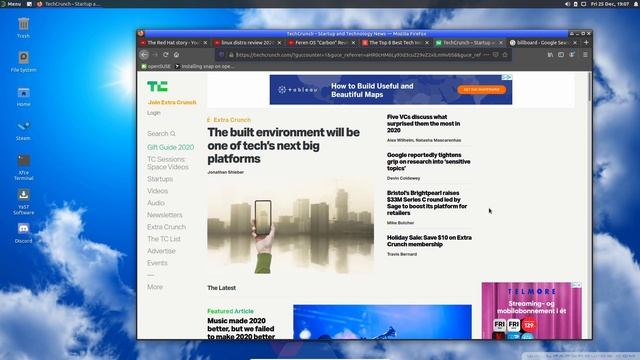The height and width of the screenshot is (360, 640).
Task: Open Holiday Sale Extra Crunch article
Action: coord(429,241)
